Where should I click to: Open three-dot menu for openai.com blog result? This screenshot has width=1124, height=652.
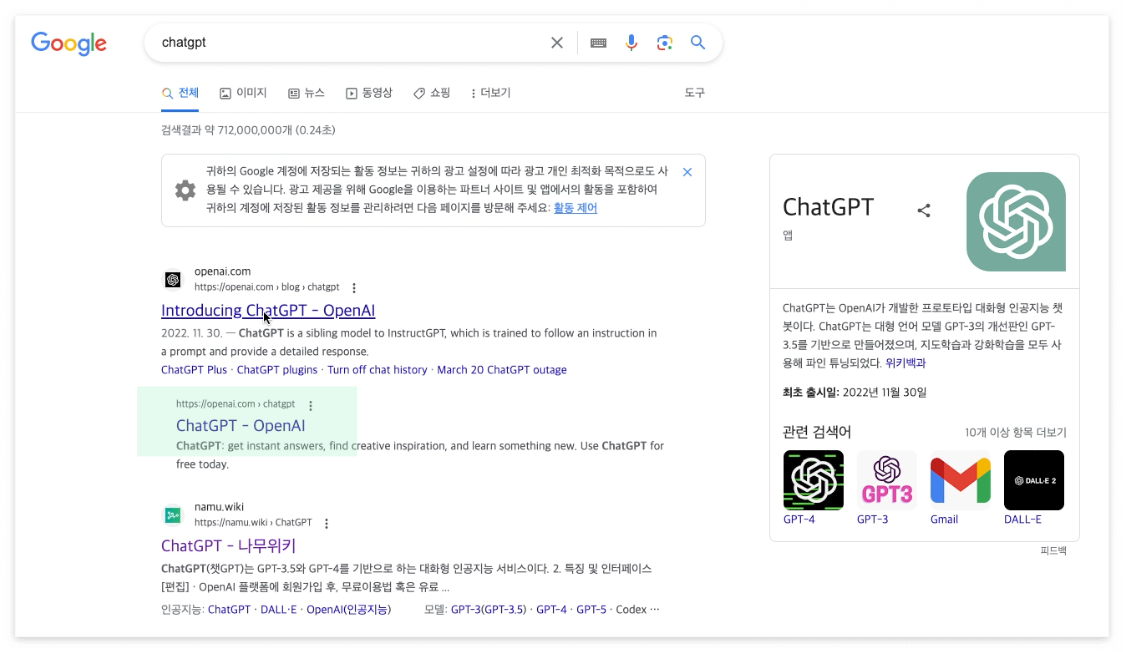[354, 287]
